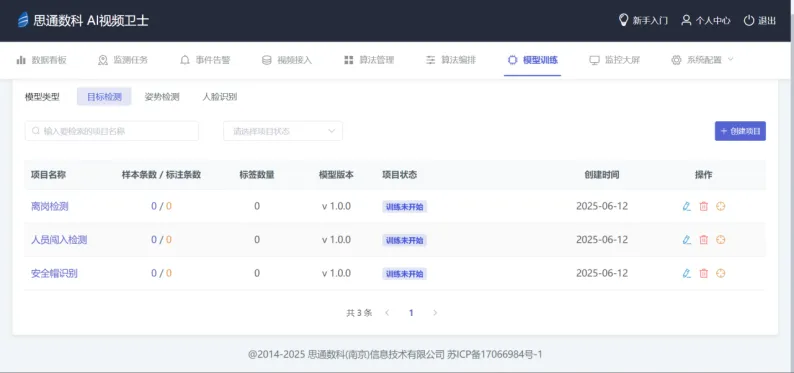Image resolution: width=794 pixels, height=373 pixels.
Task: Click 训练未开始 status of 安全帽识别
Action: click(405, 273)
